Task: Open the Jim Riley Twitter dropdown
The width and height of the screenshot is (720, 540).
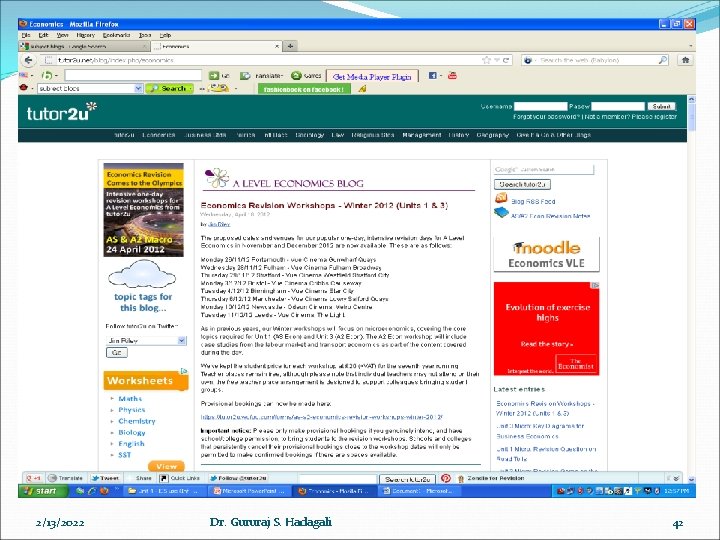Action: (x=182, y=340)
